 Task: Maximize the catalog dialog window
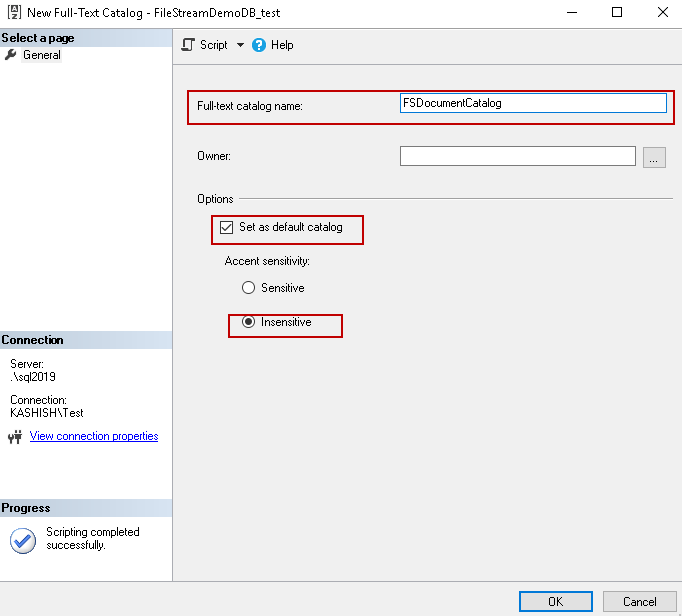617,12
